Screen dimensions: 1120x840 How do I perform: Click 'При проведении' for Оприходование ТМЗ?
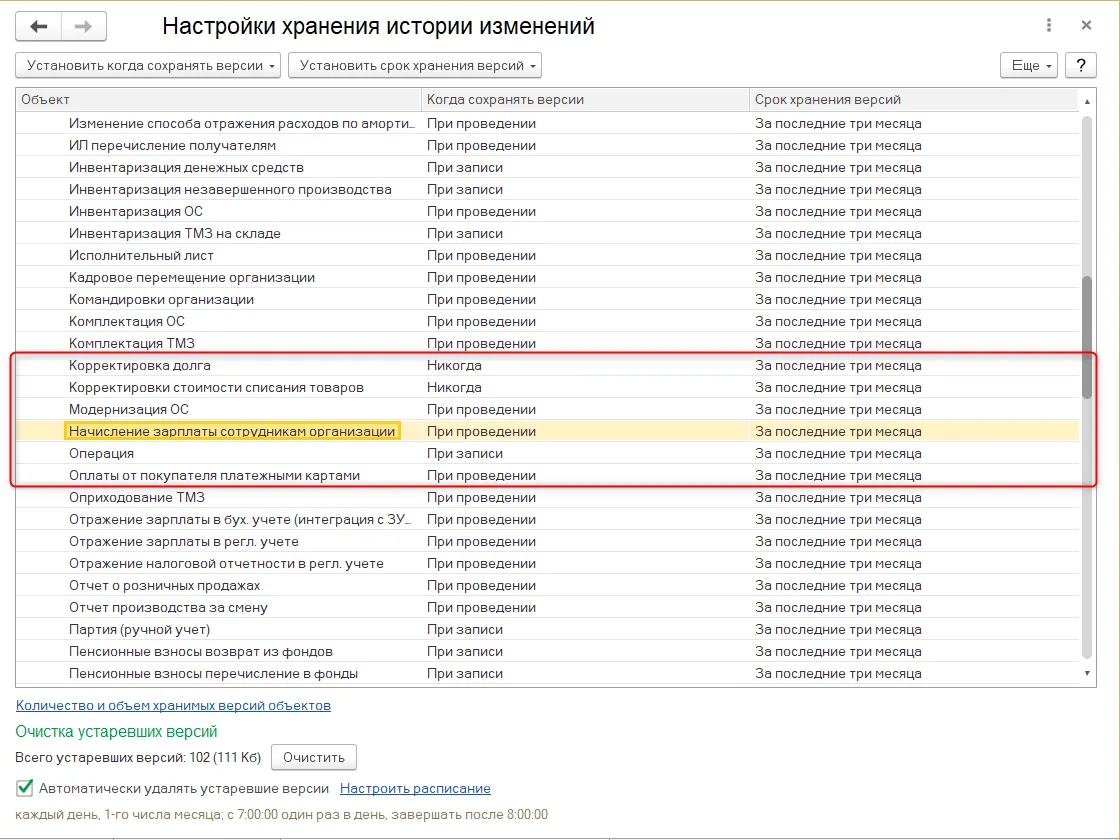481,498
